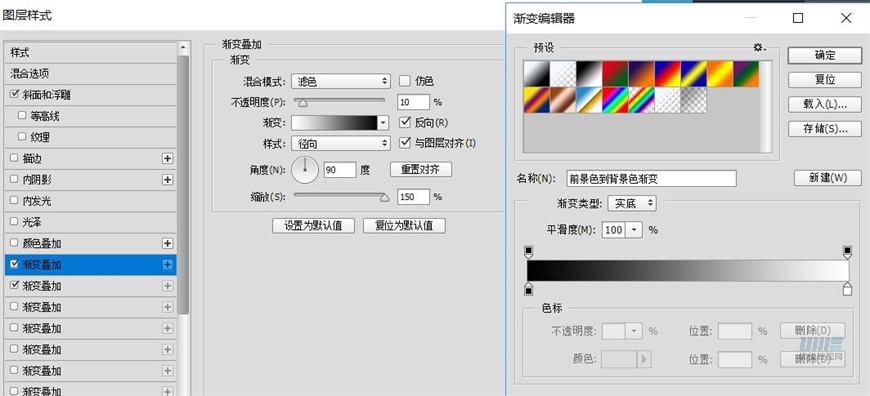
Task: Click plus icon beside 内阴影
Action: [167, 180]
